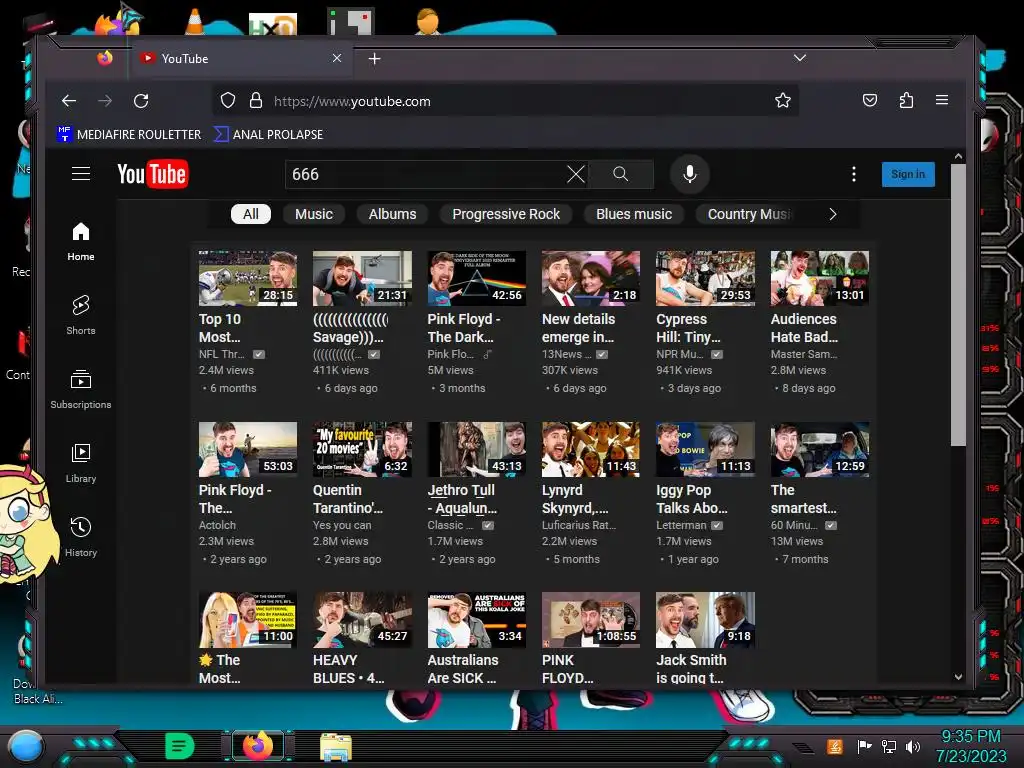The image size is (1024, 768).
Task: Open Jack Smith is going video title
Action: pyautogui.click(x=691, y=669)
